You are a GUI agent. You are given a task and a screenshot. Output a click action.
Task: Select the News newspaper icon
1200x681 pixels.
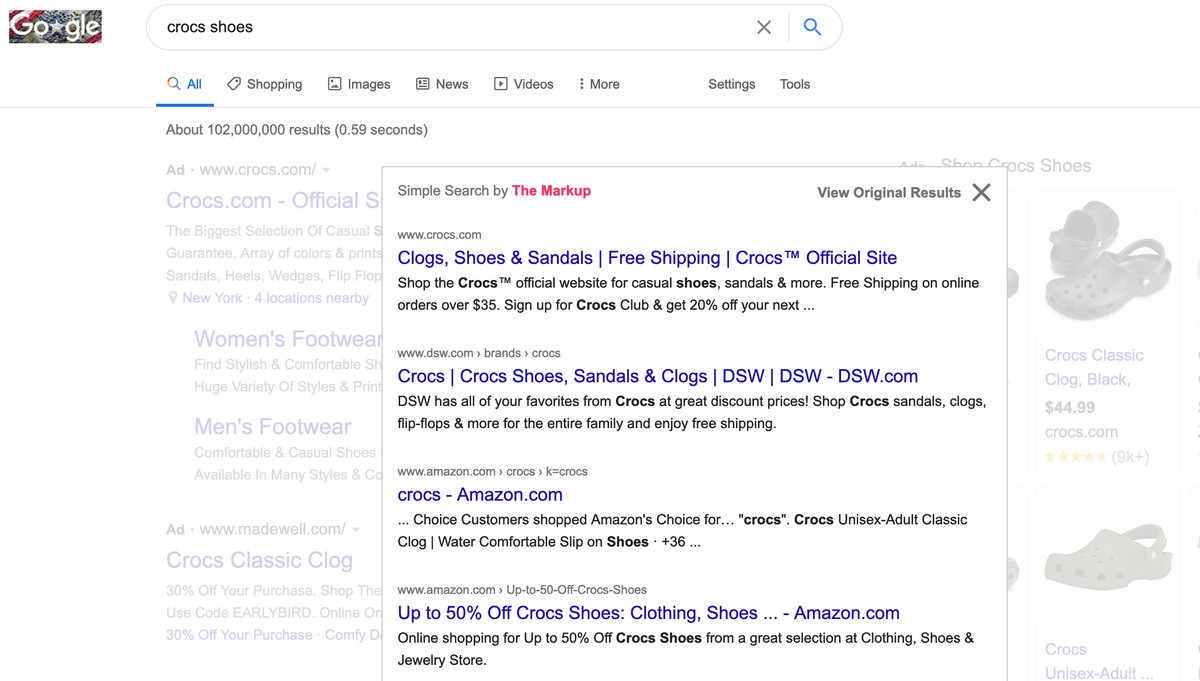[424, 84]
